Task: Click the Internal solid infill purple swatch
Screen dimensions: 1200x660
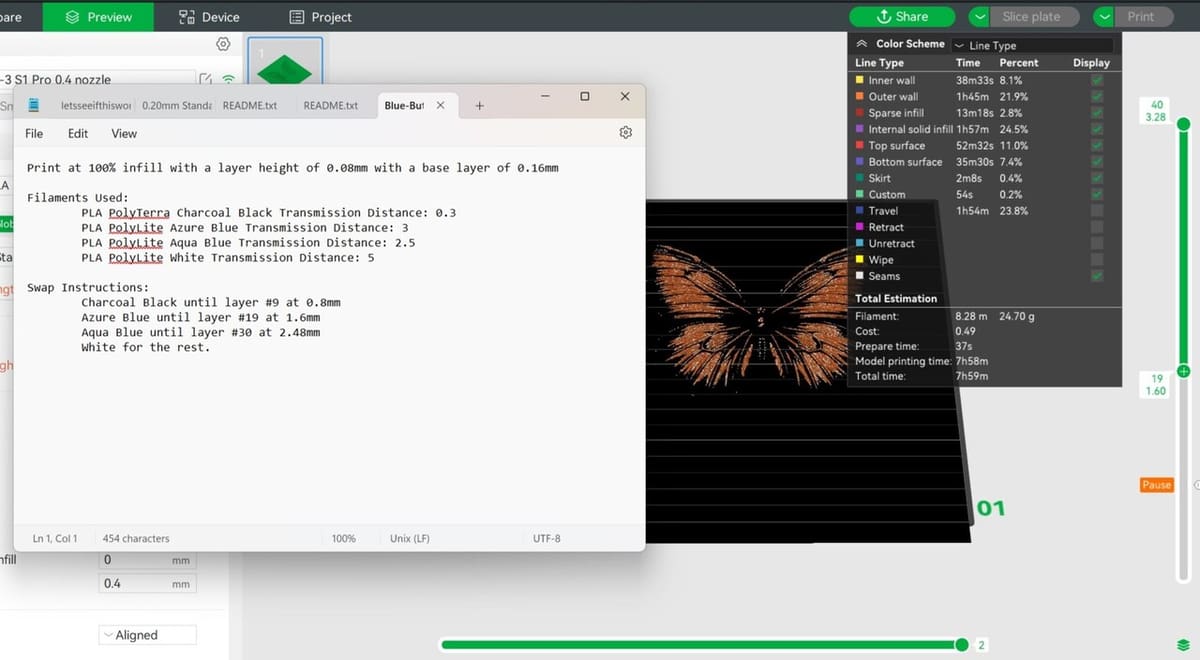Action: click(859, 129)
